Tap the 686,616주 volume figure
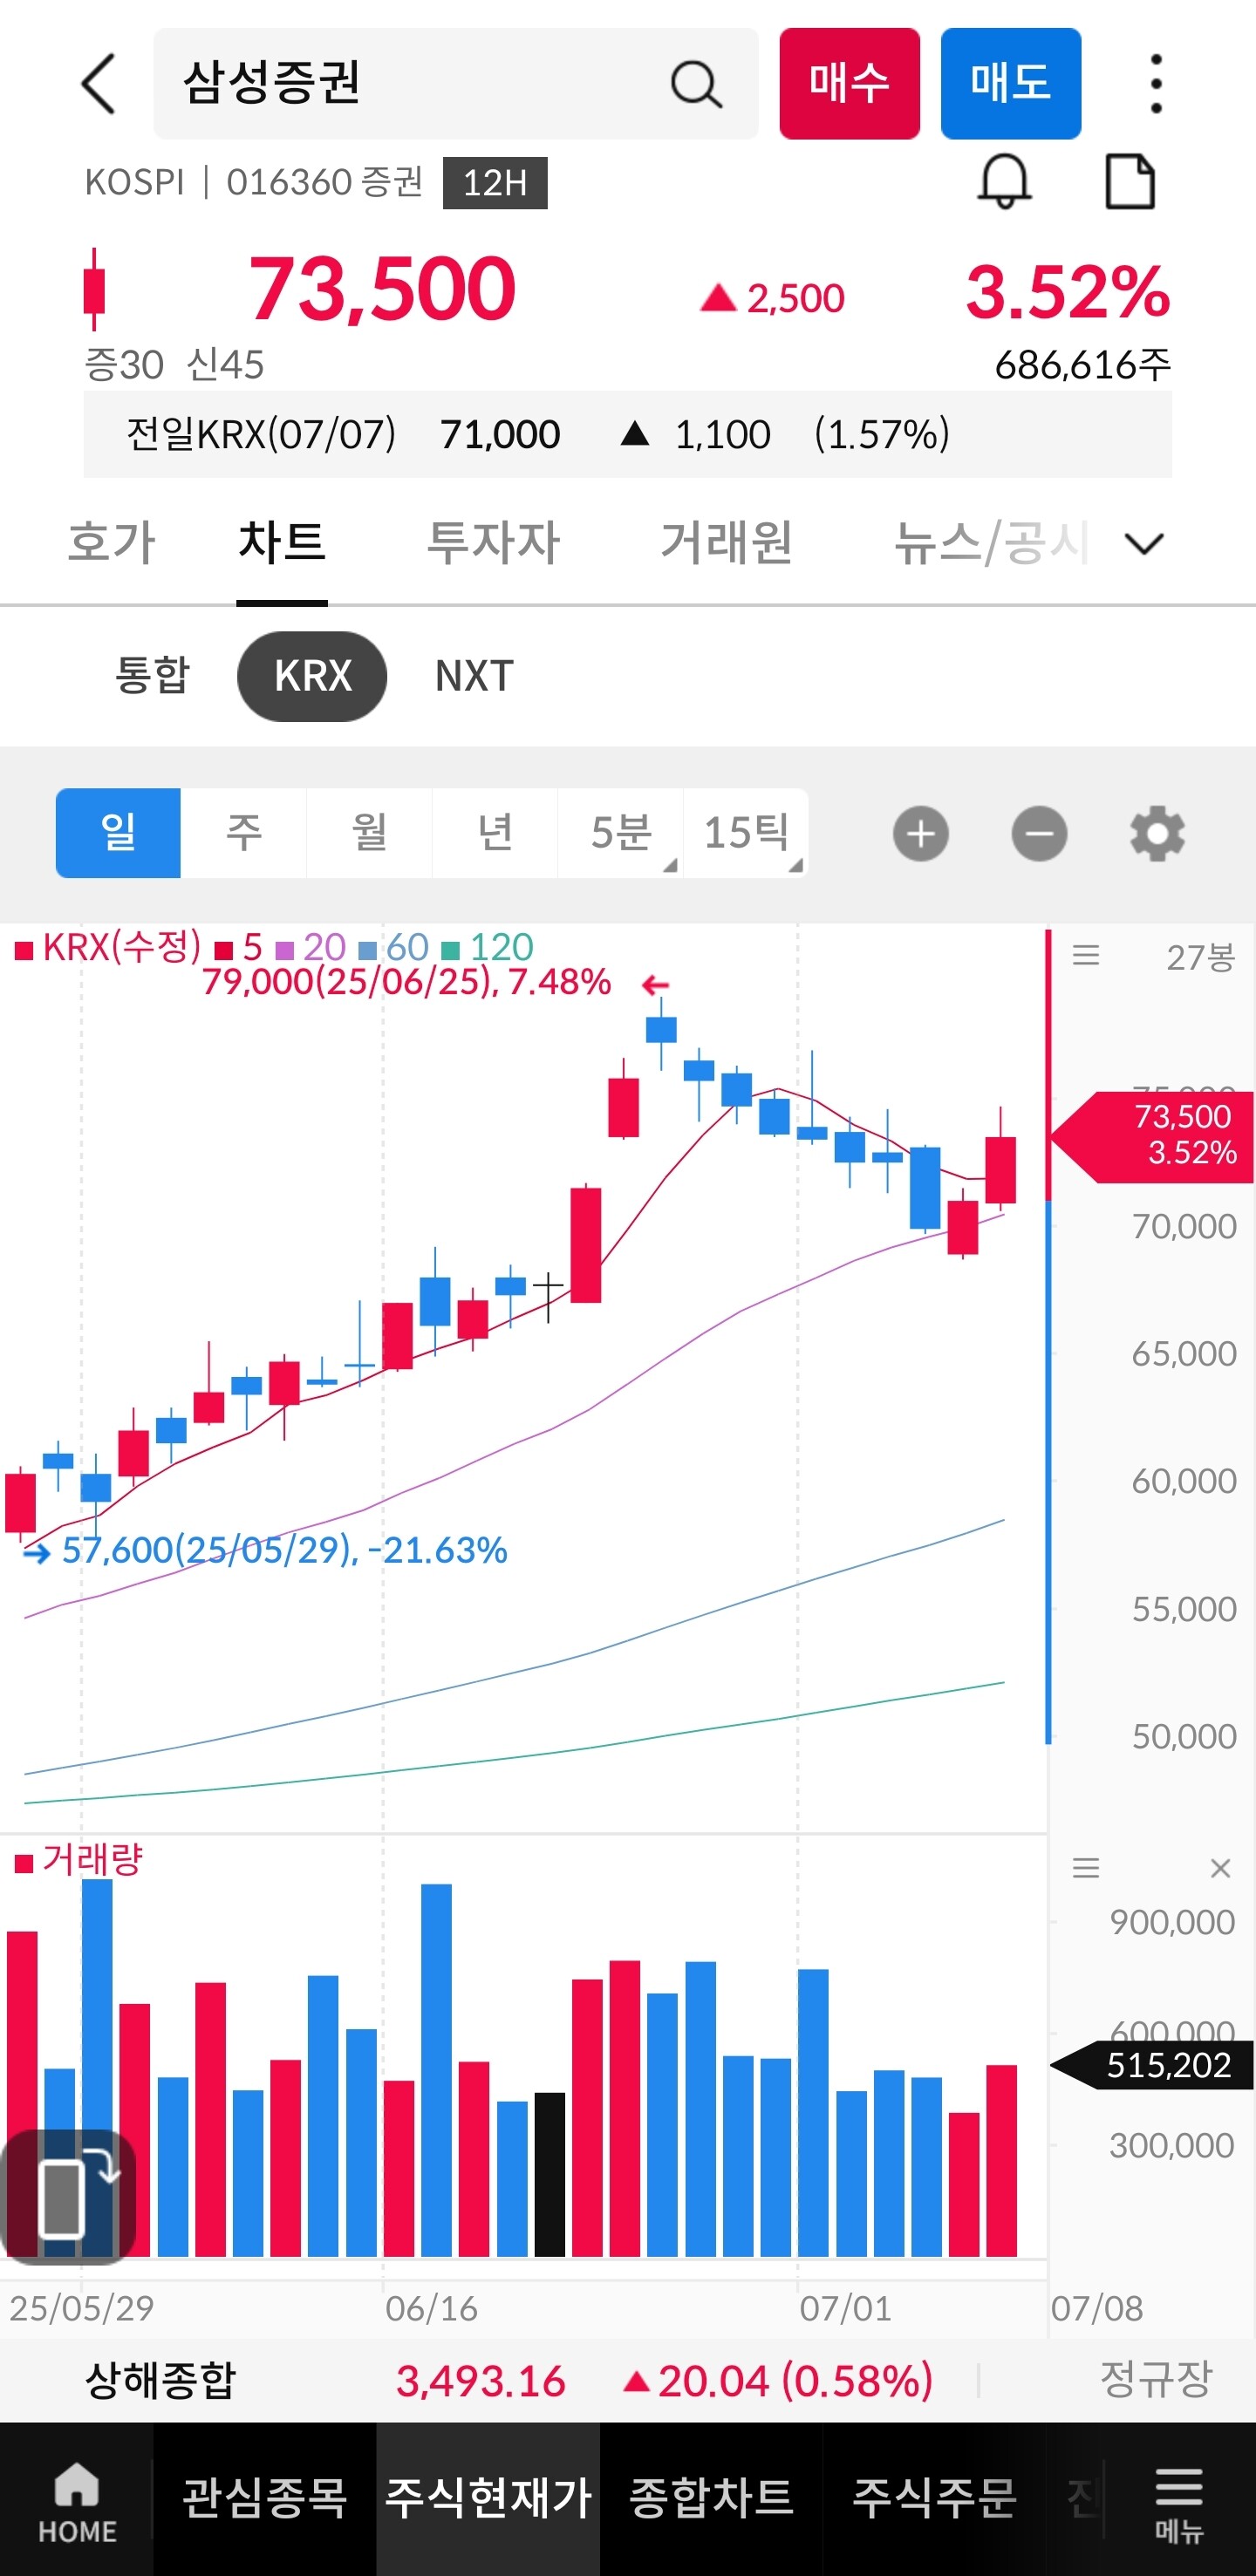1256x2576 pixels. [1082, 365]
